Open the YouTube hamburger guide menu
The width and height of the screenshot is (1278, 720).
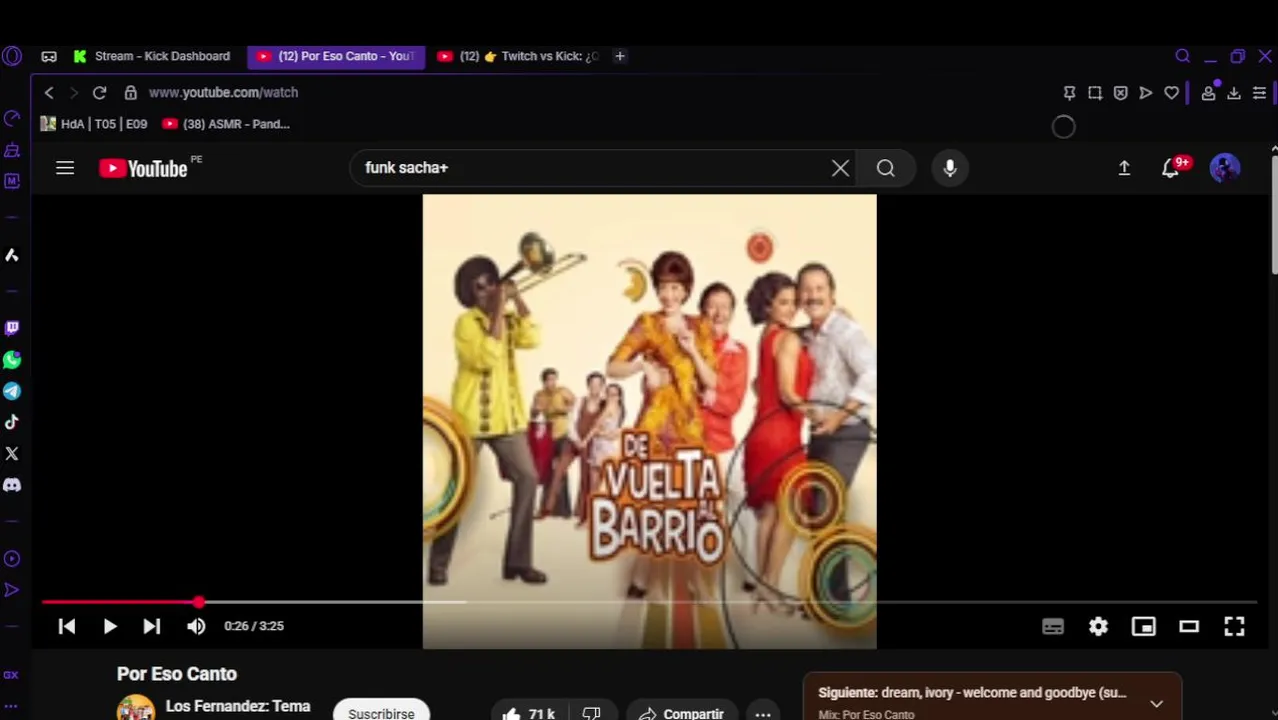coord(65,168)
